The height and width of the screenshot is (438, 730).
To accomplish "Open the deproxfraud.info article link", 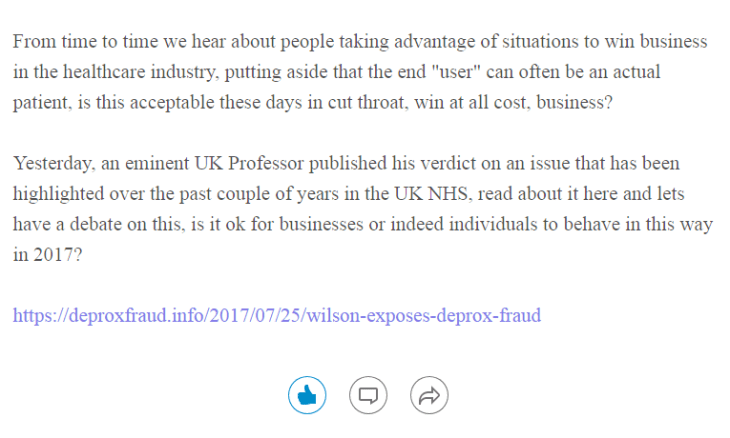I will pyautogui.click(x=277, y=316).
